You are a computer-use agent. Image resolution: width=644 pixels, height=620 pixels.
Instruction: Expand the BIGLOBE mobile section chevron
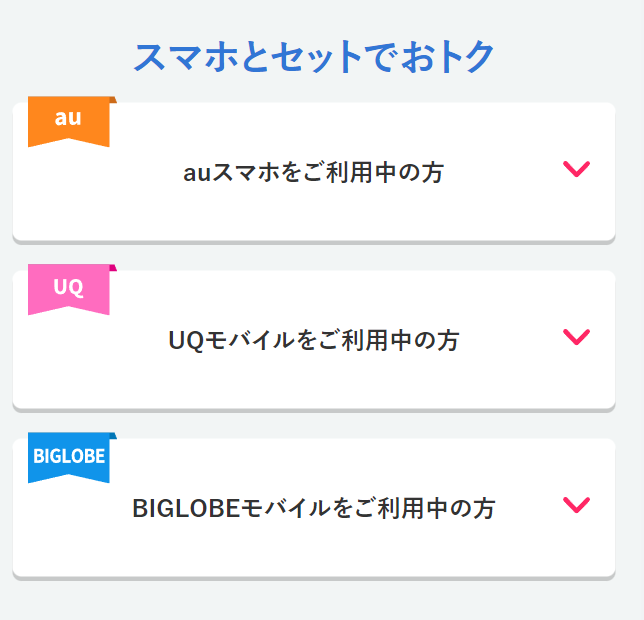click(x=576, y=505)
